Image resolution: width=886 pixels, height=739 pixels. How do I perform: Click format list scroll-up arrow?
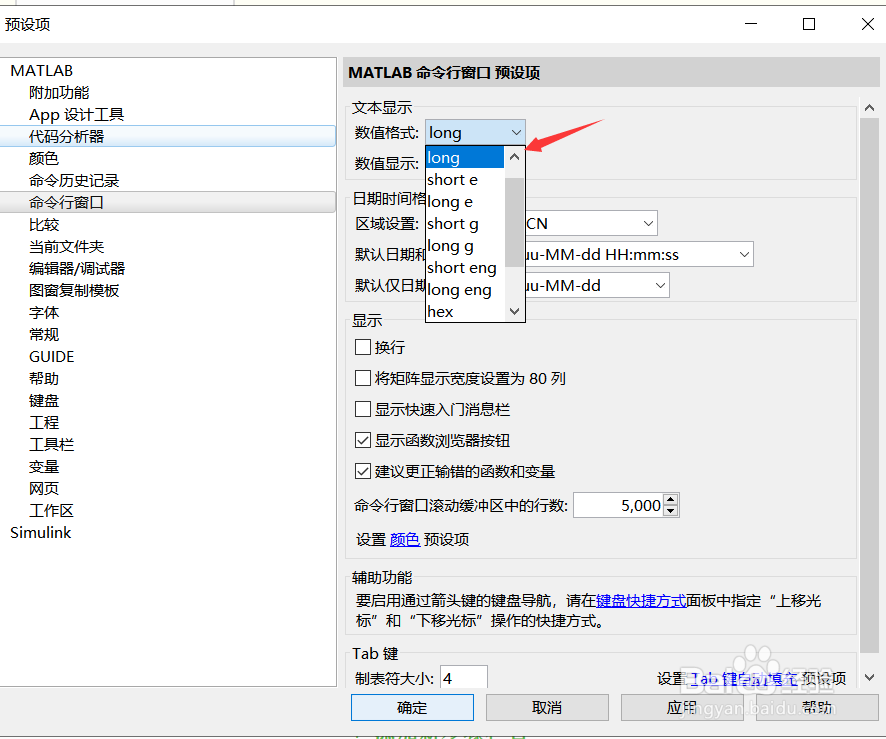pyautogui.click(x=514, y=157)
